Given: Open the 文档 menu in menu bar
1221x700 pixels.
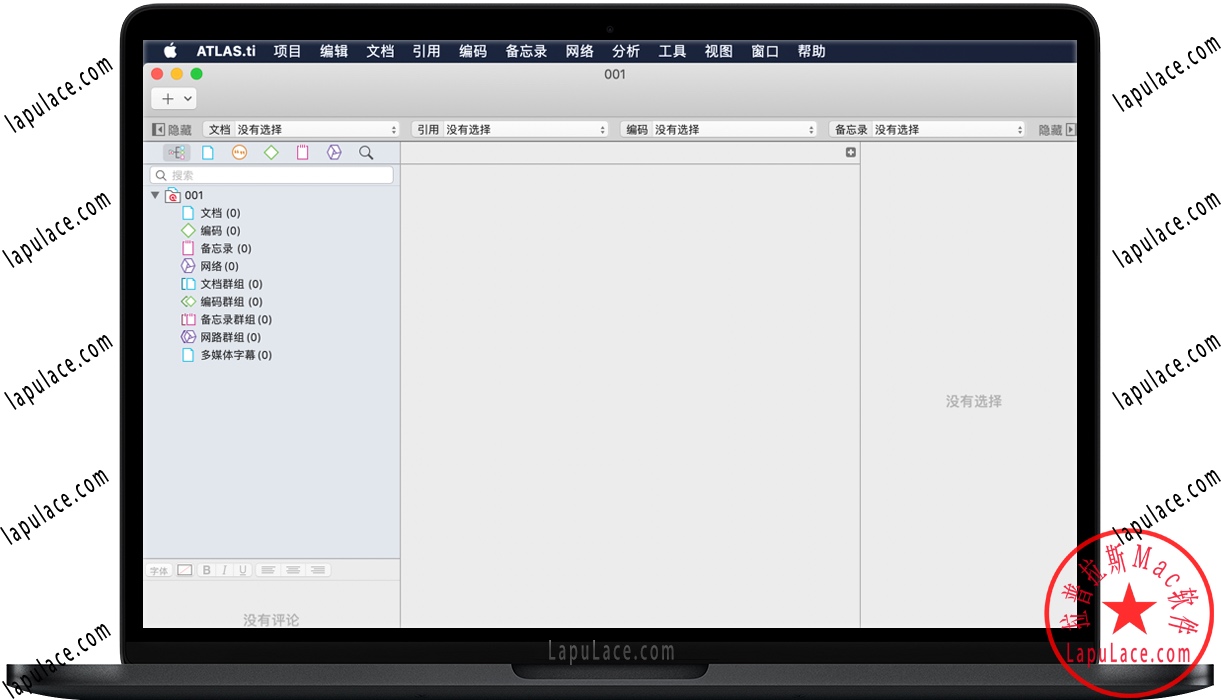Looking at the screenshot, I should point(380,51).
